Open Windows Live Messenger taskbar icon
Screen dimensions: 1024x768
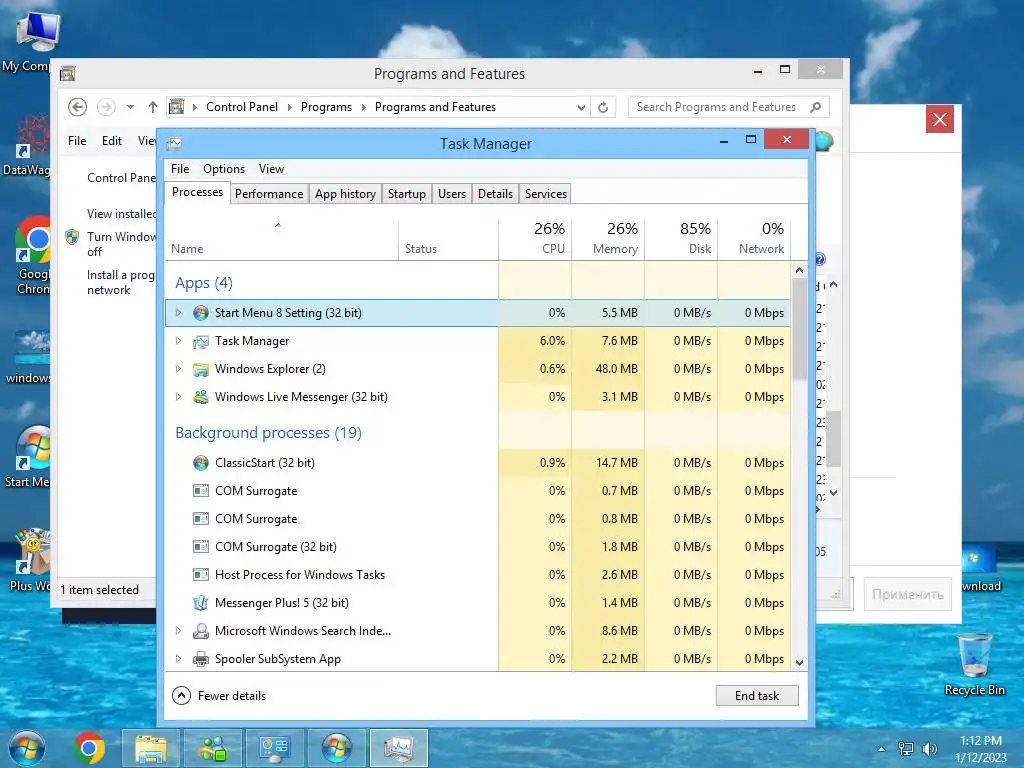[x=213, y=748]
